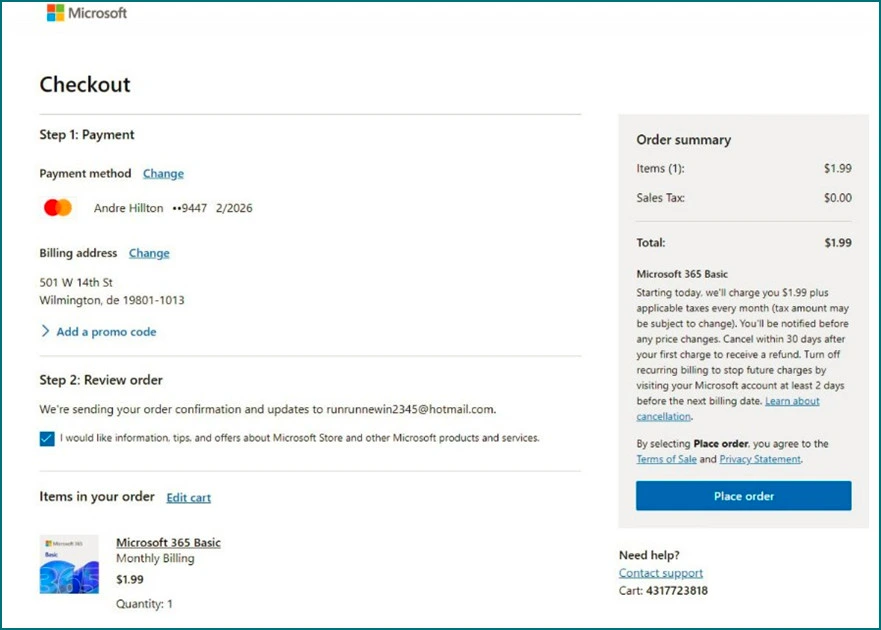Open the Edit cart link
Viewport: 881px width, 630px height.
(188, 497)
